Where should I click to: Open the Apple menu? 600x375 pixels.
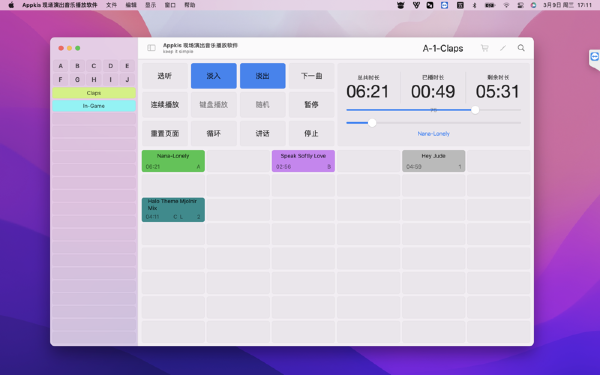(11, 5)
